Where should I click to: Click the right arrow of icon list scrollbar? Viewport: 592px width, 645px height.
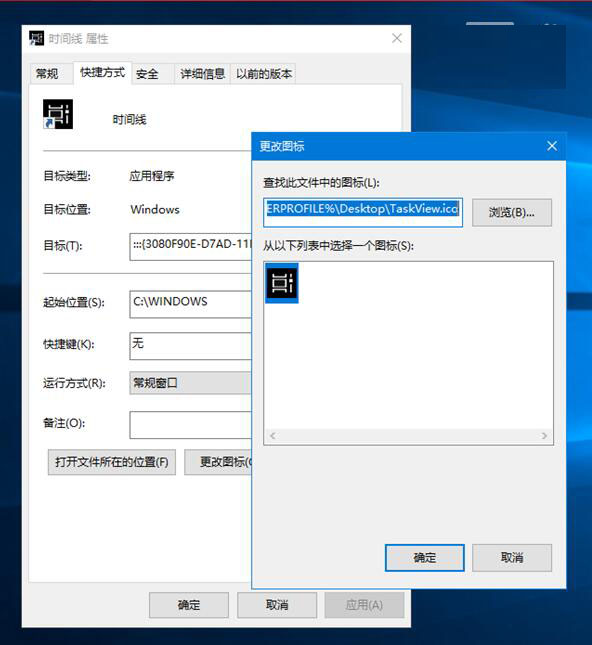[x=544, y=435]
